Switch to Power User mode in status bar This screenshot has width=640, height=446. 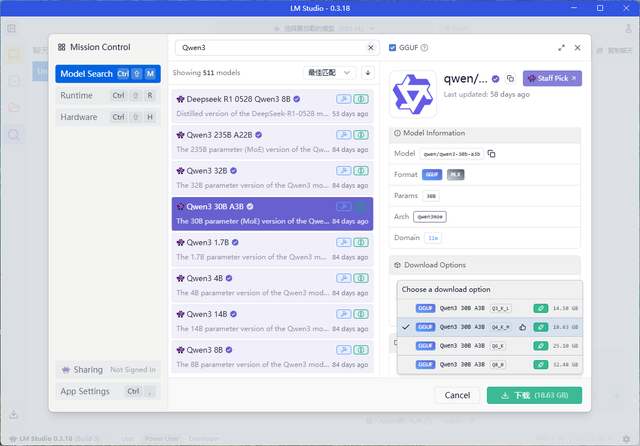pos(162,439)
